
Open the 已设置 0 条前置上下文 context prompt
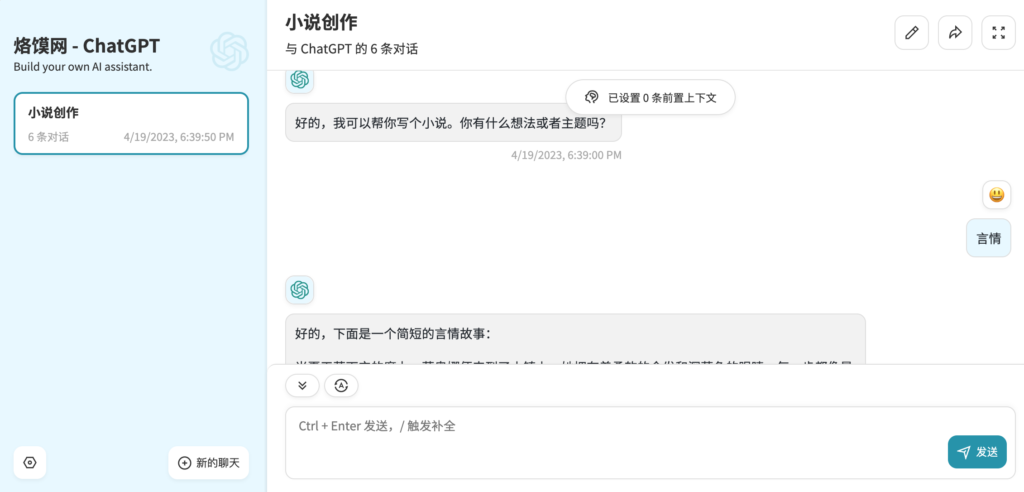tap(650, 97)
